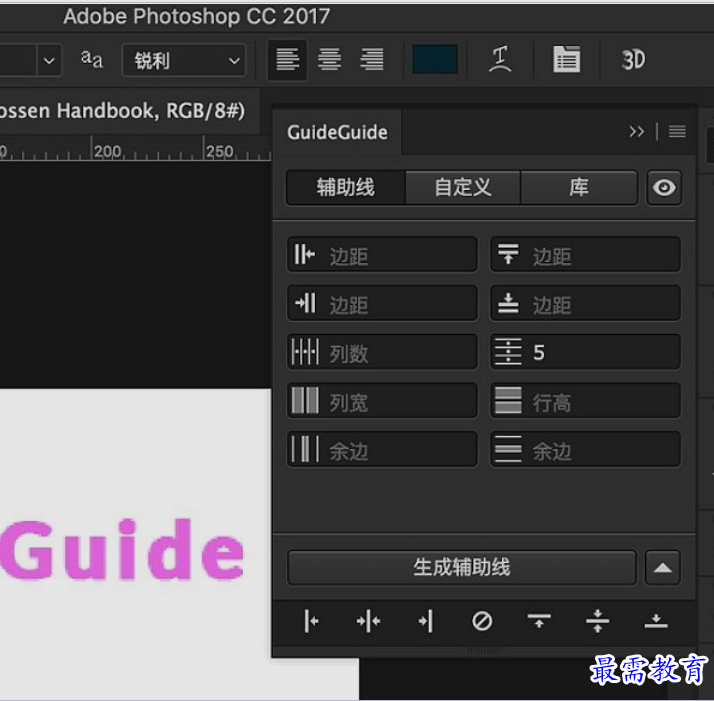Click the 列数 columns field
Image resolution: width=714 pixels, height=701 pixels.
[x=382, y=352]
